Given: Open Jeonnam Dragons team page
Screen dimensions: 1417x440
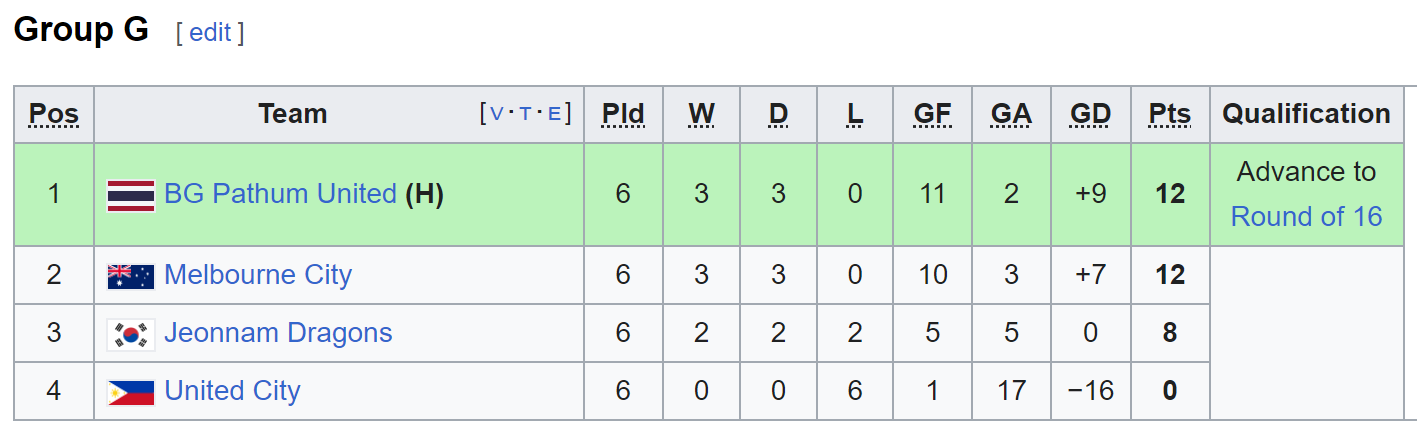Looking at the screenshot, I should tap(278, 332).
